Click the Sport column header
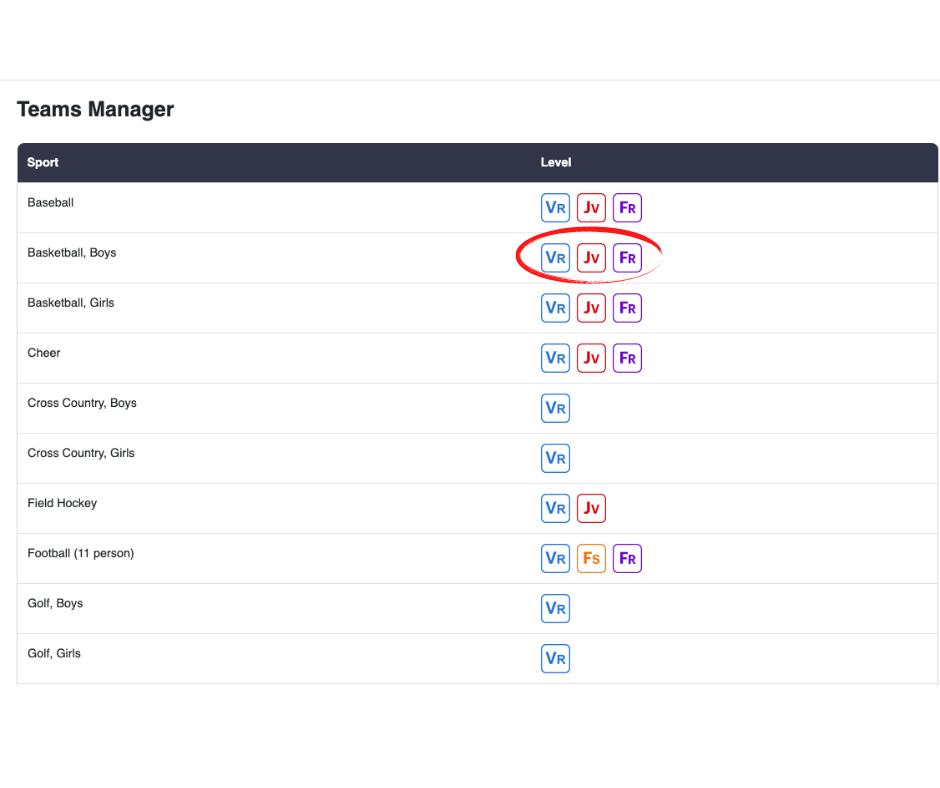 [43, 163]
